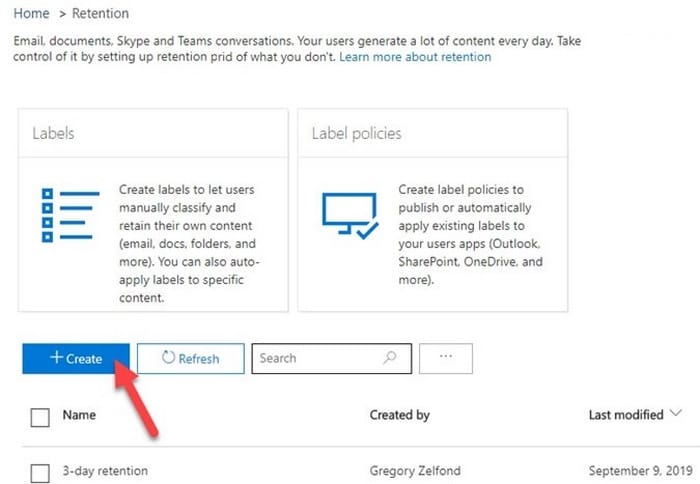Click the Refresh button
Image resolution: width=700 pixels, height=484 pixels.
(191, 358)
